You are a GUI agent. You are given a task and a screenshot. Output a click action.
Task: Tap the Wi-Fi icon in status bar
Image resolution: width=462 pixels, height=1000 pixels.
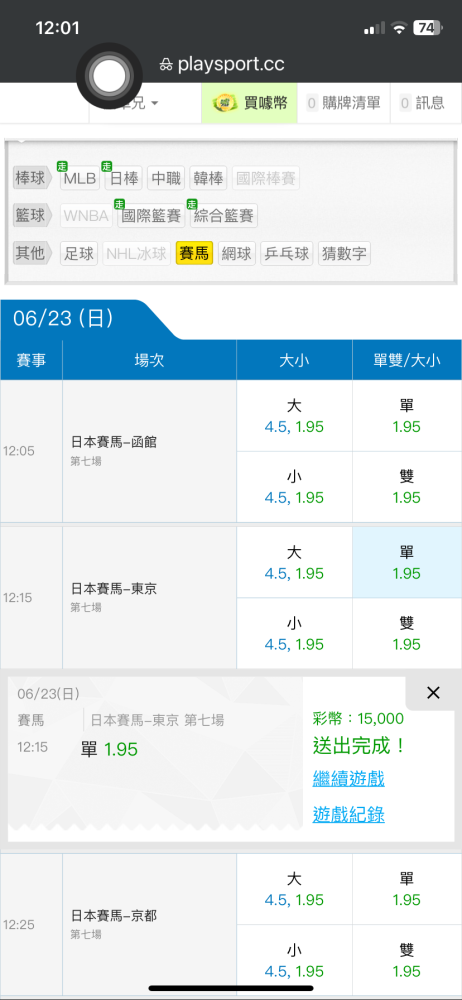399,27
